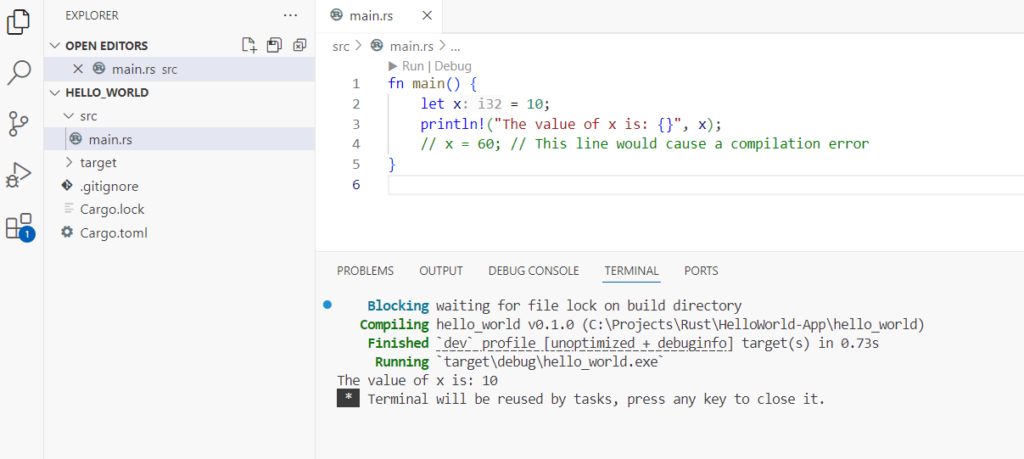Click the breadcrumb ellipsis segment
This screenshot has width=1024, height=459.
tap(456, 46)
